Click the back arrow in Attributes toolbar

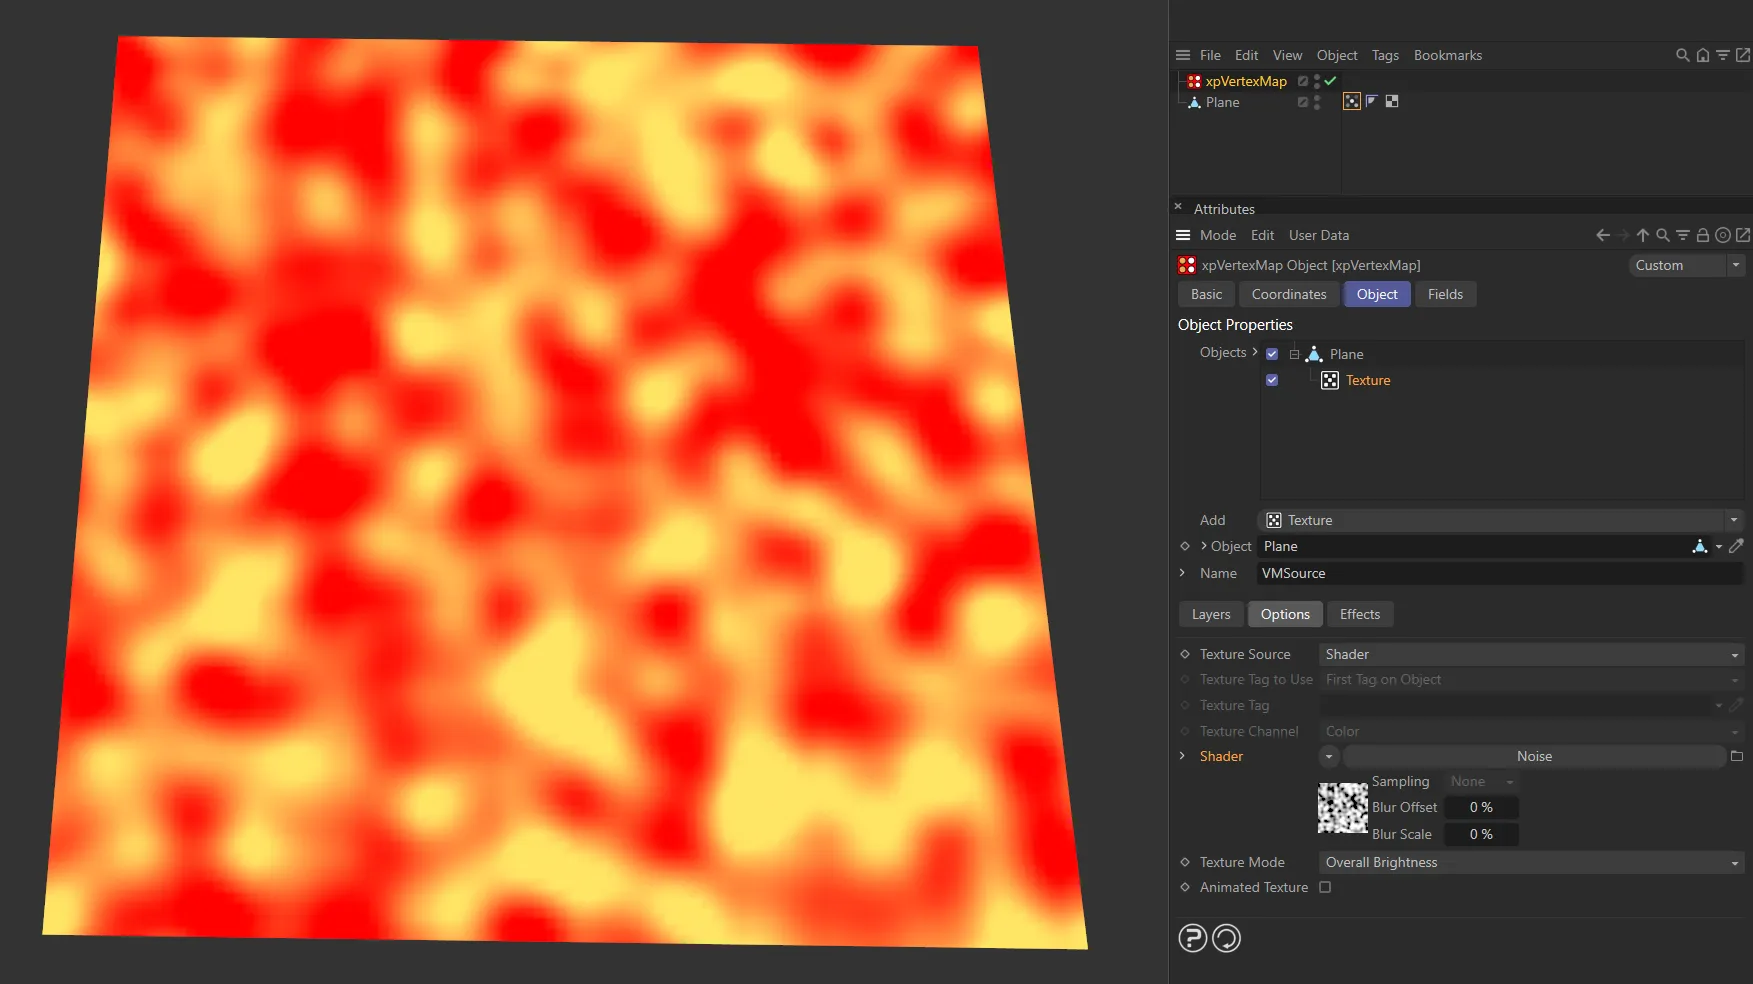[1602, 235]
